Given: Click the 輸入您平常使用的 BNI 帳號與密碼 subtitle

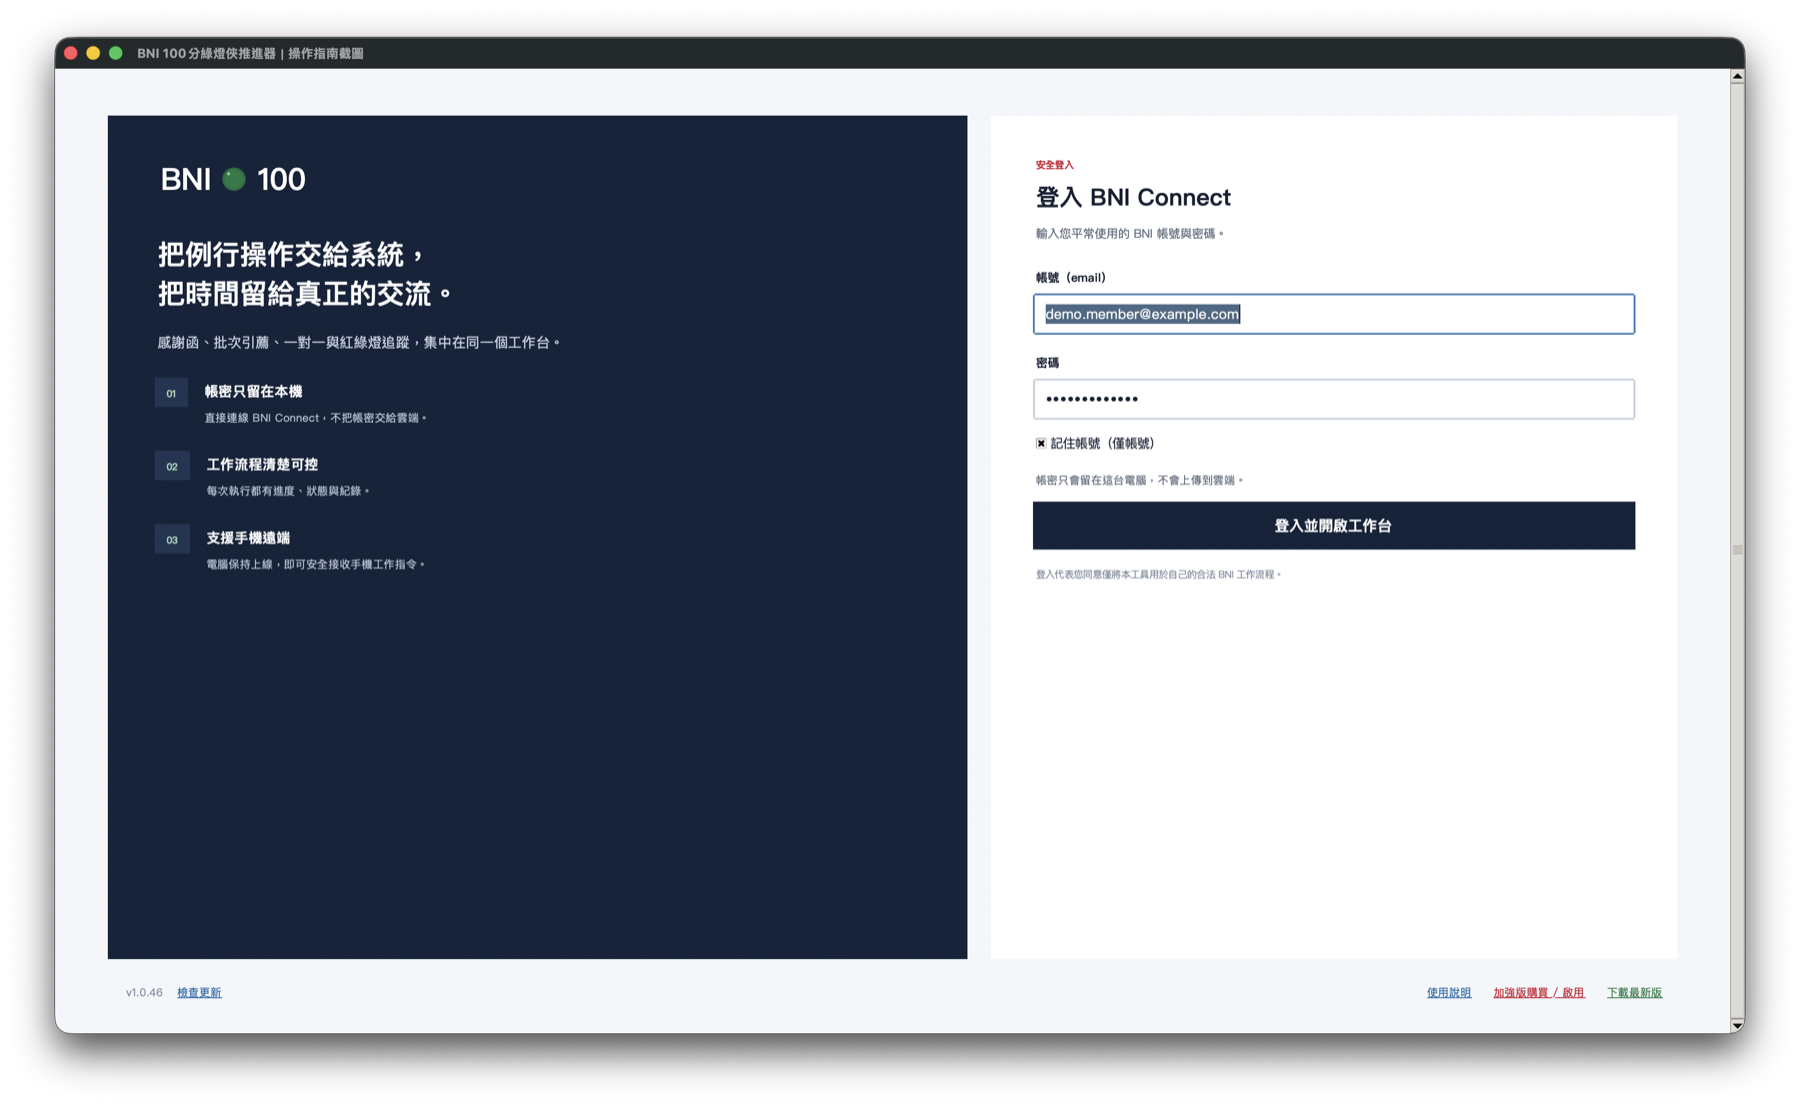Looking at the screenshot, I should [1129, 233].
